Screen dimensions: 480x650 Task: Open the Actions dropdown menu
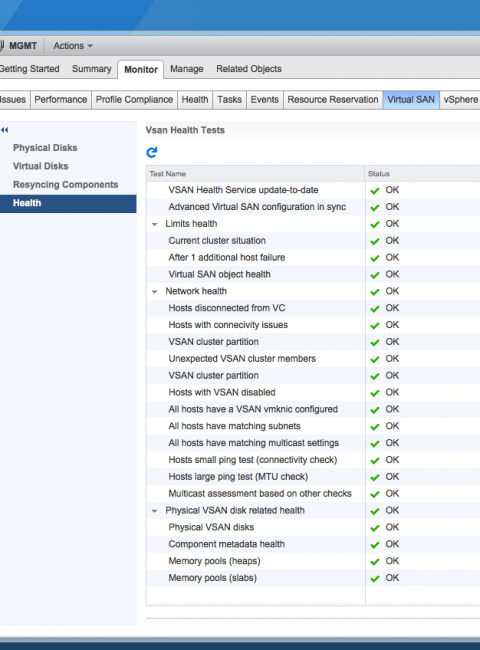click(73, 46)
